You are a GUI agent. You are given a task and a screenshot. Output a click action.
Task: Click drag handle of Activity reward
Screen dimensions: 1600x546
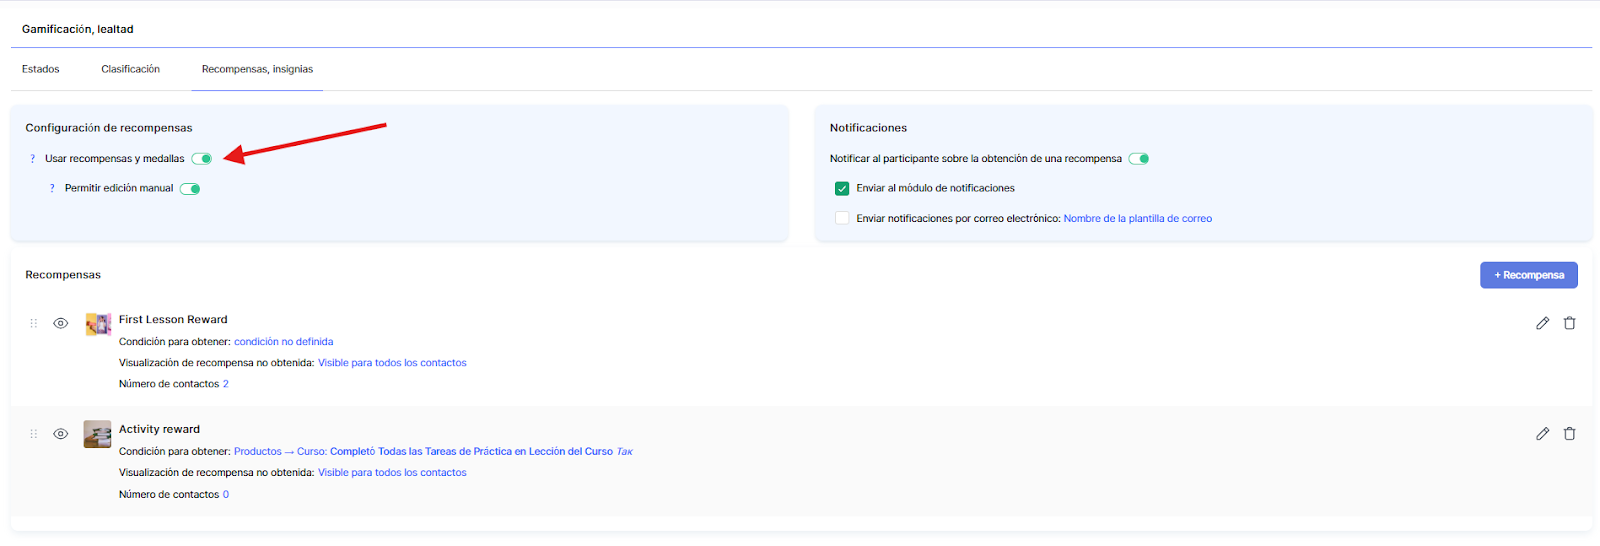tap(33, 434)
